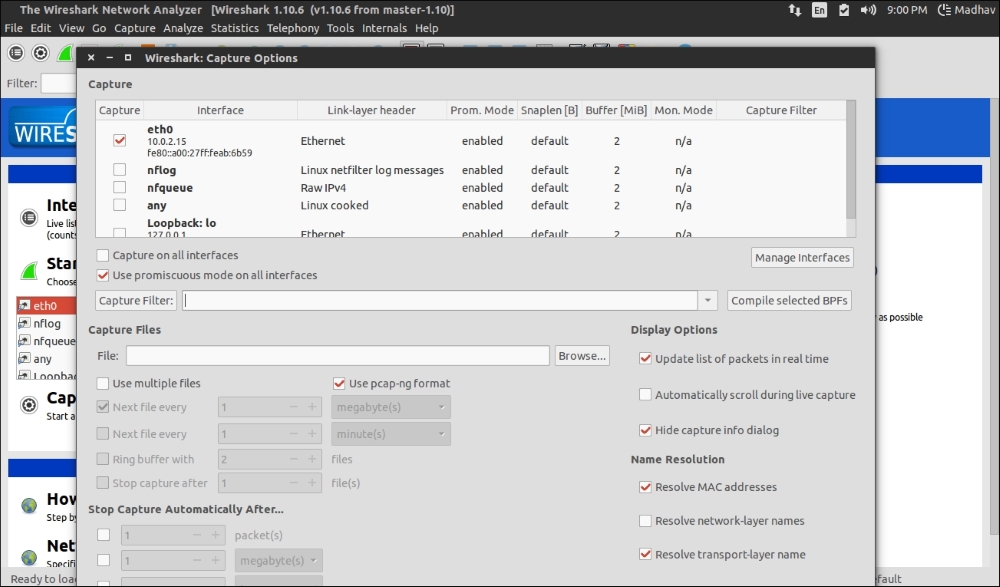Screen dimensions: 1000x587
Task: Open the Madhav user session menu
Action: pyautogui.click(x=966, y=10)
